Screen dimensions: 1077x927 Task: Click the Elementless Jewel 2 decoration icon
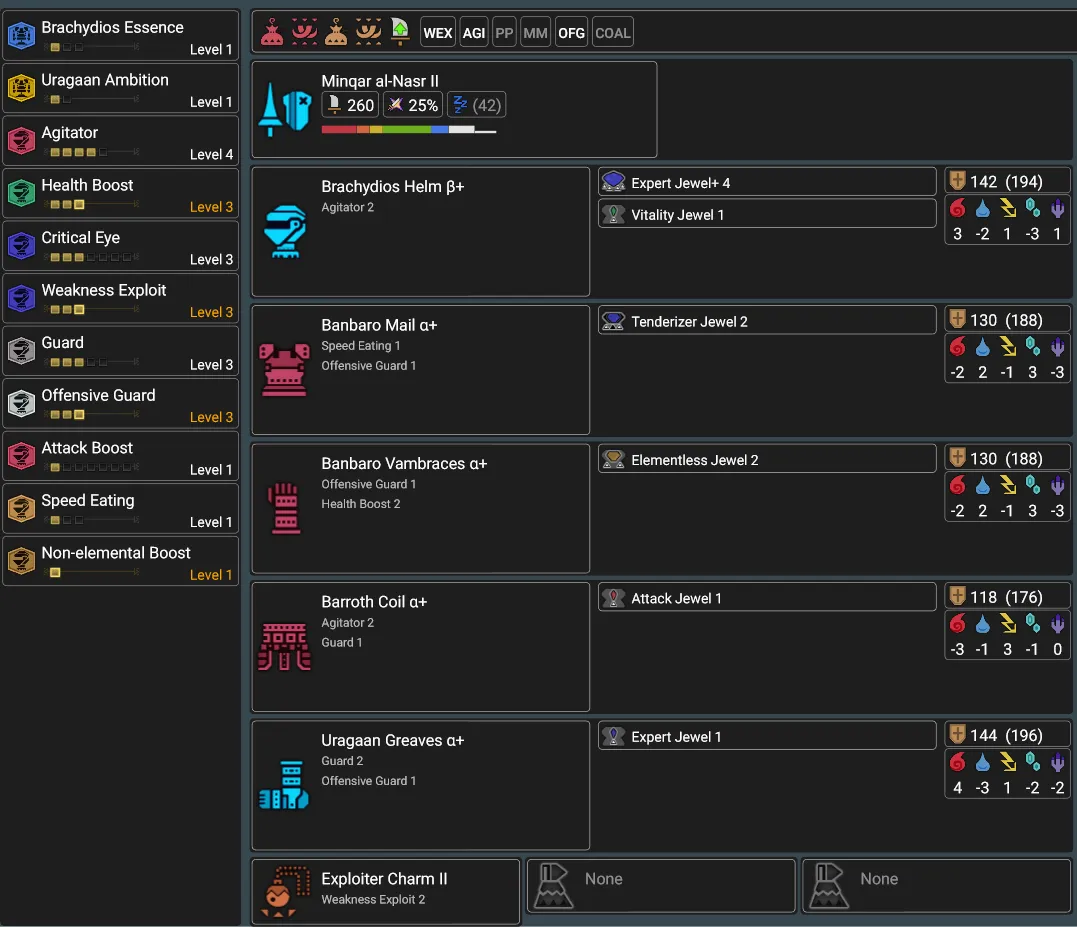pos(613,459)
